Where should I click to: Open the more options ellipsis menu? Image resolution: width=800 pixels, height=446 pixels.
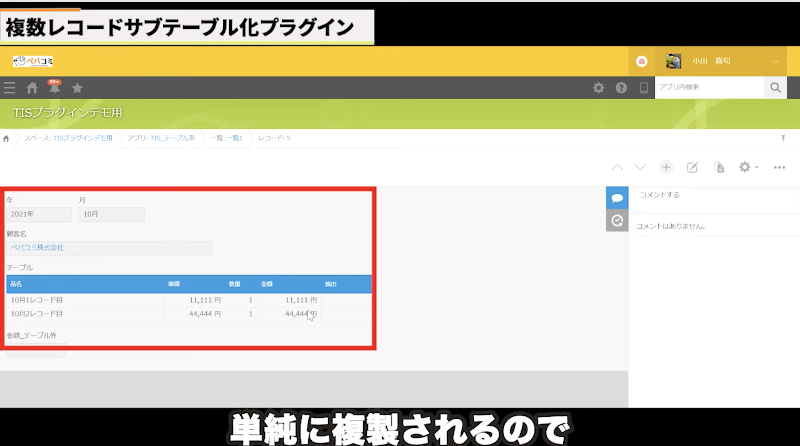pos(779,167)
